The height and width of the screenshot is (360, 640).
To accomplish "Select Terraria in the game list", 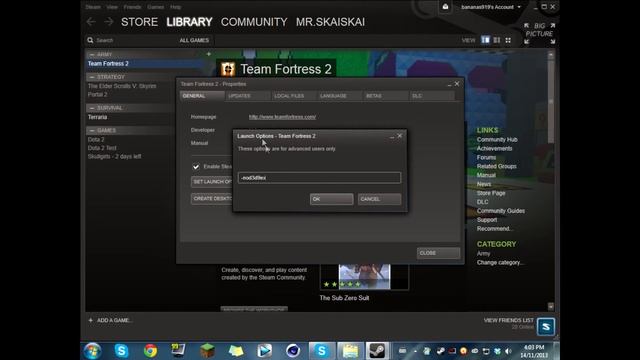I will point(97,117).
